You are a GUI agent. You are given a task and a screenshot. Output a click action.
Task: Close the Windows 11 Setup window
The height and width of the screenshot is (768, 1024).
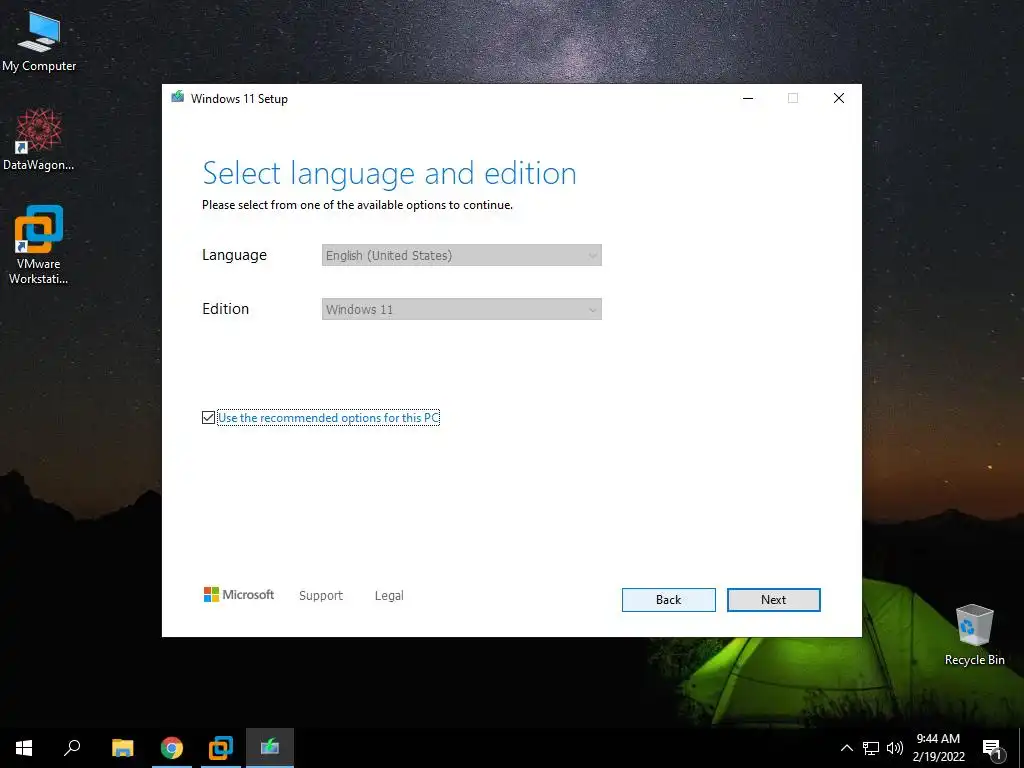[839, 98]
